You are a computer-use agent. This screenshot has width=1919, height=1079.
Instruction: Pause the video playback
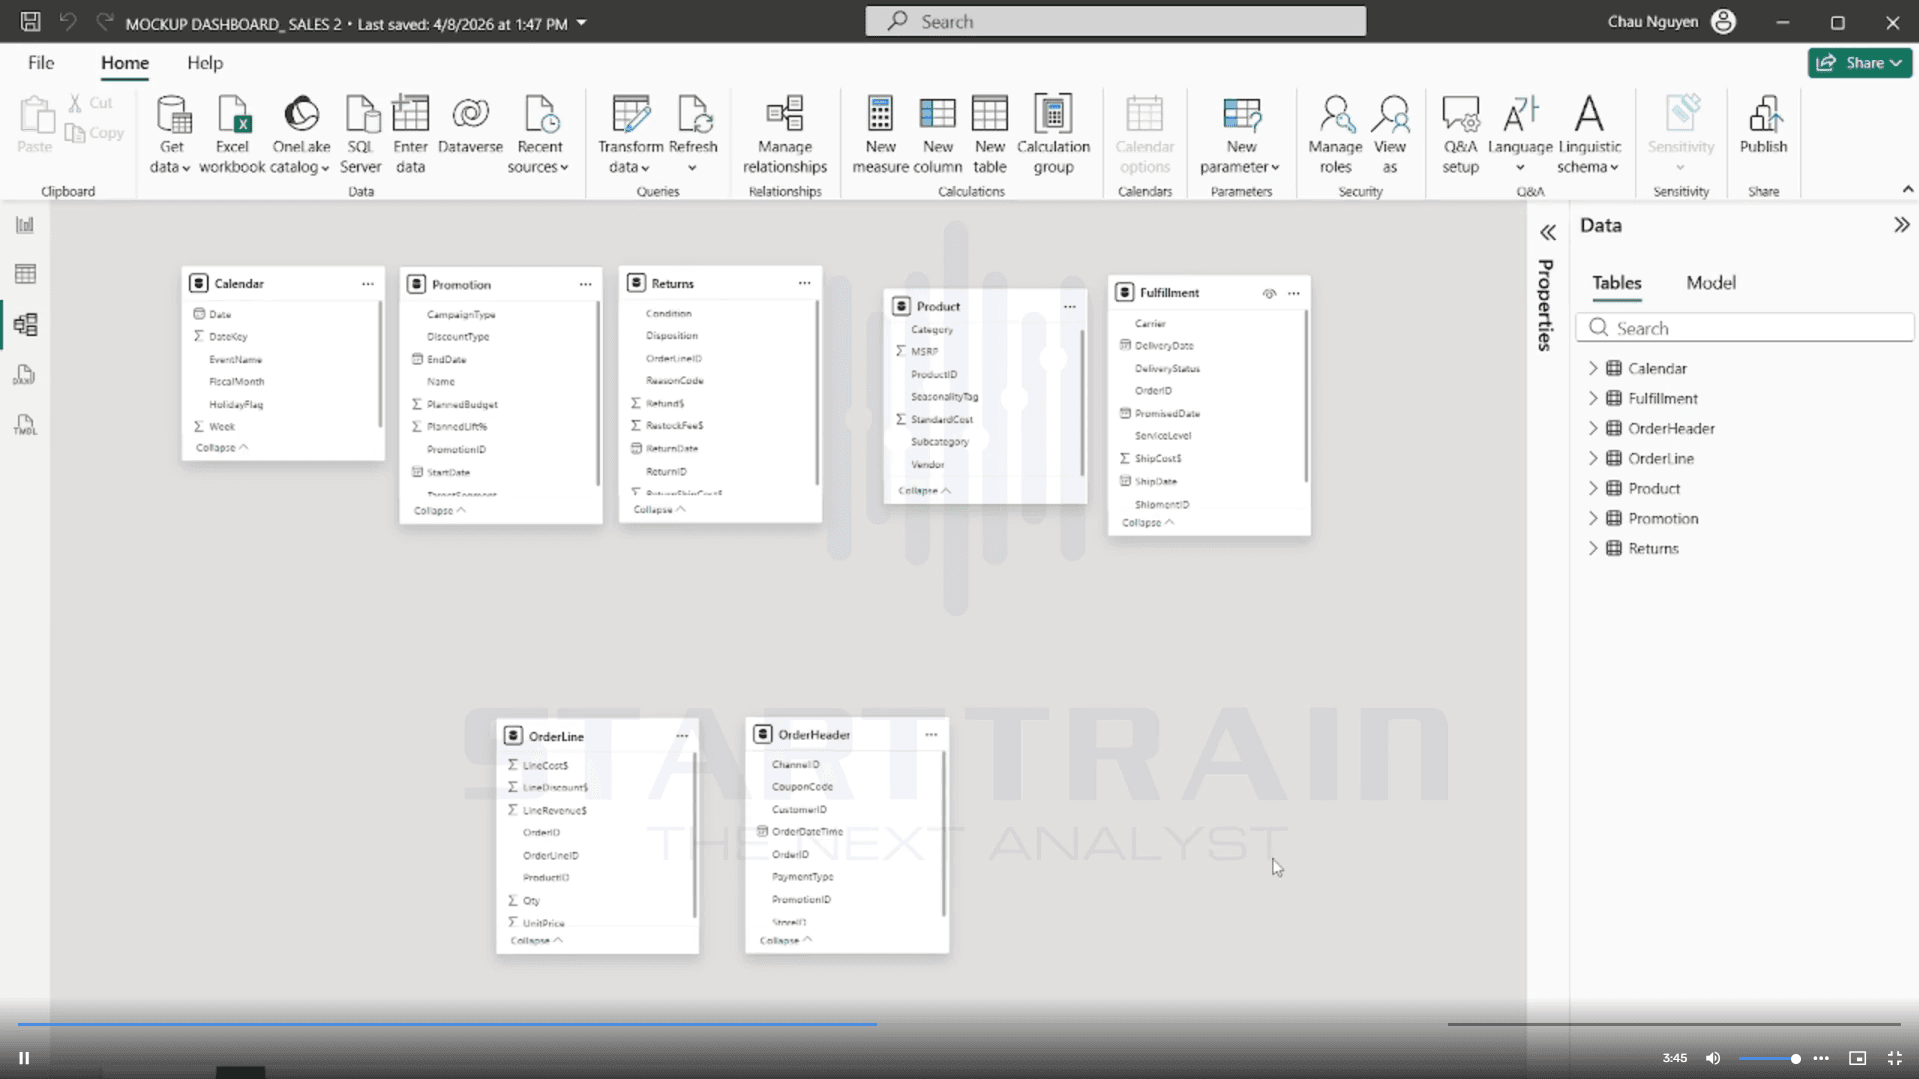click(x=24, y=1058)
